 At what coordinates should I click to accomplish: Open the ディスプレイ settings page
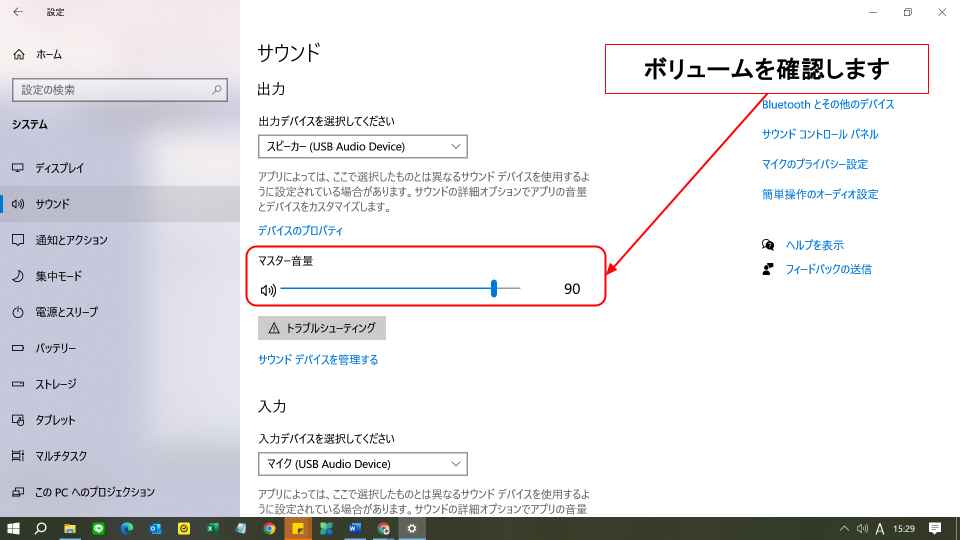tap(60, 168)
